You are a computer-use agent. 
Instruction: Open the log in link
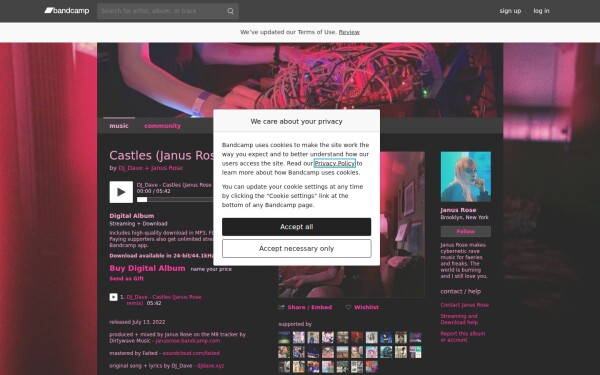(x=541, y=11)
